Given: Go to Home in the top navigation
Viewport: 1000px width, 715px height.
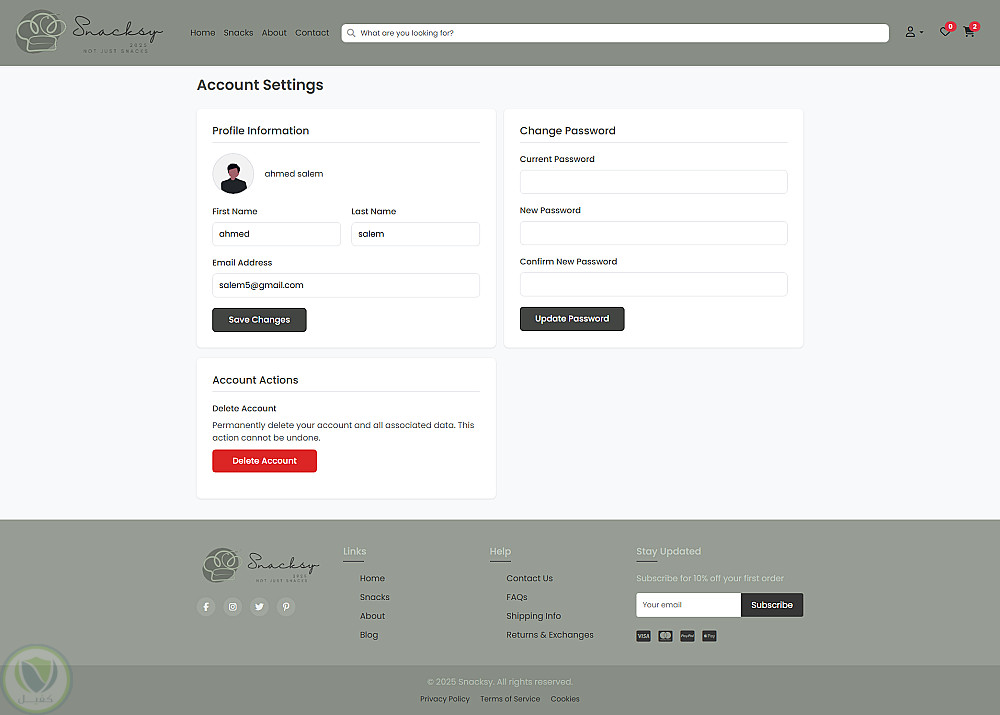Looking at the screenshot, I should click(x=203, y=33).
